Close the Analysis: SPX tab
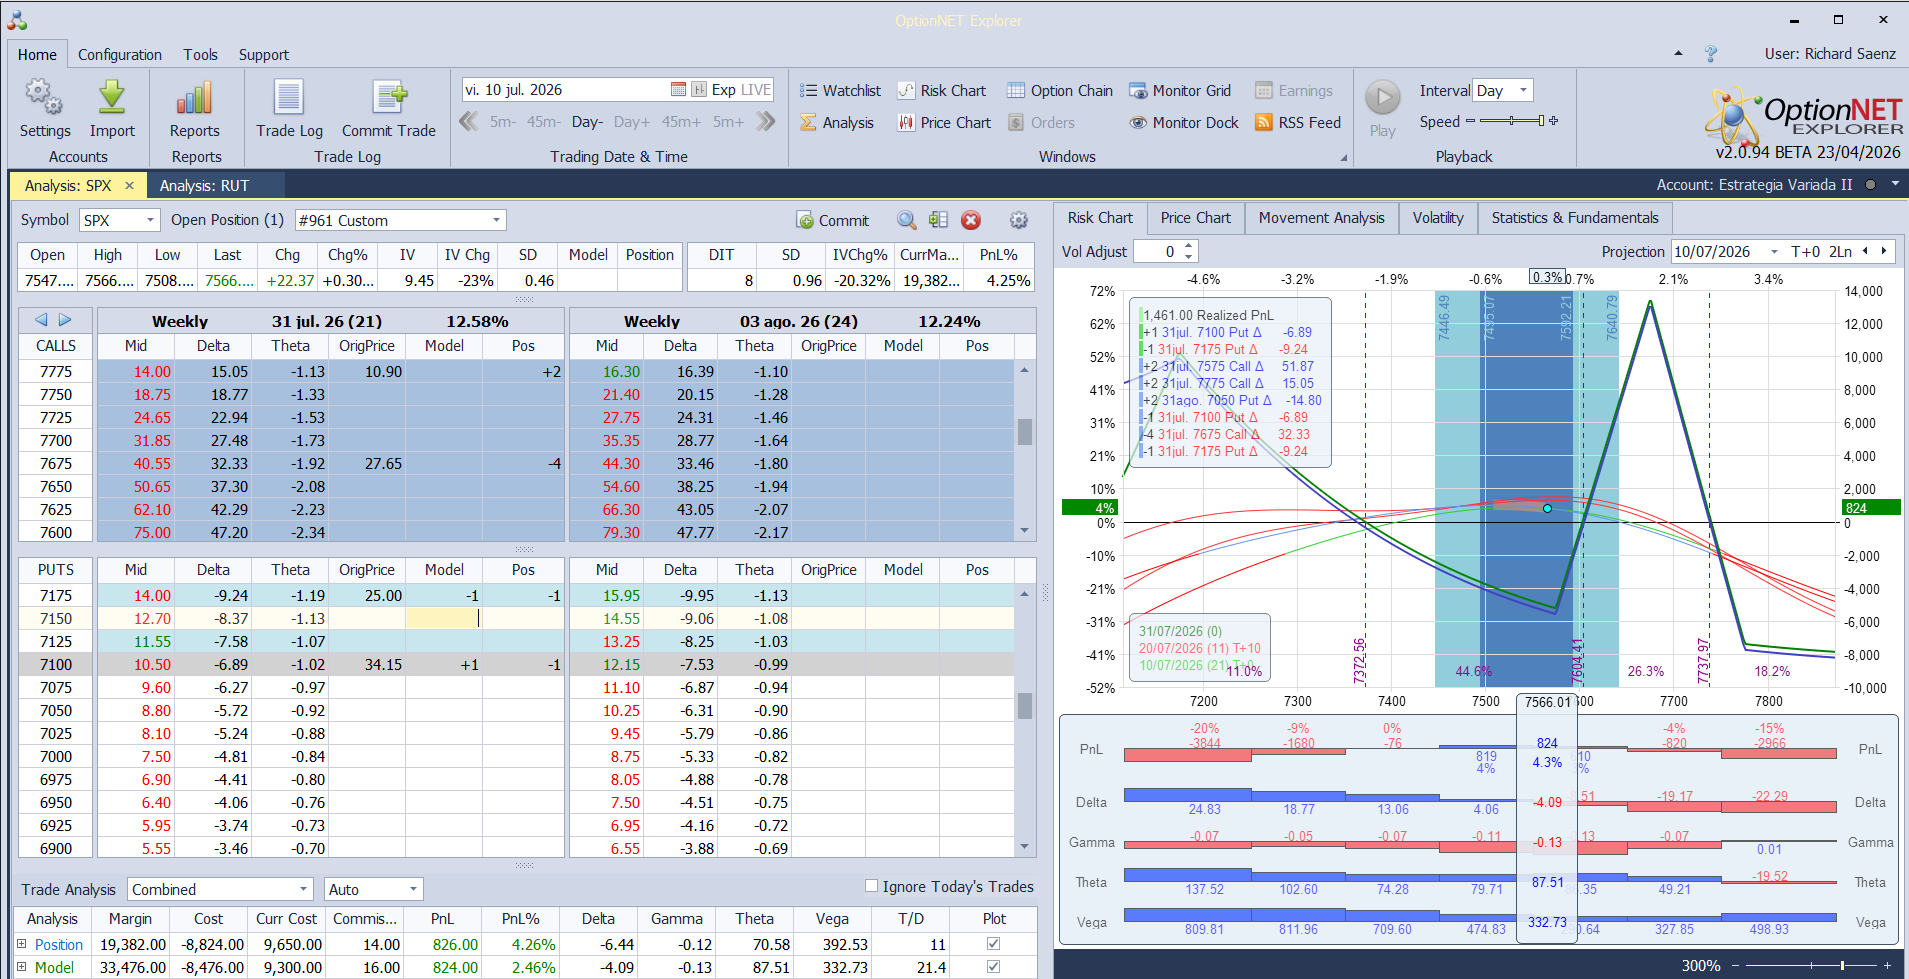1909x979 pixels. point(129,186)
